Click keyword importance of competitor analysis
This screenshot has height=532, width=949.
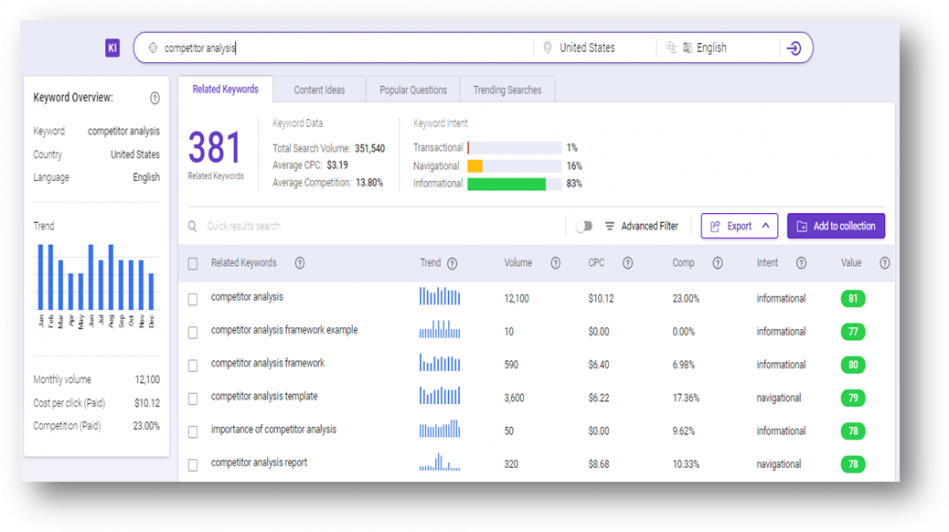click(274, 430)
